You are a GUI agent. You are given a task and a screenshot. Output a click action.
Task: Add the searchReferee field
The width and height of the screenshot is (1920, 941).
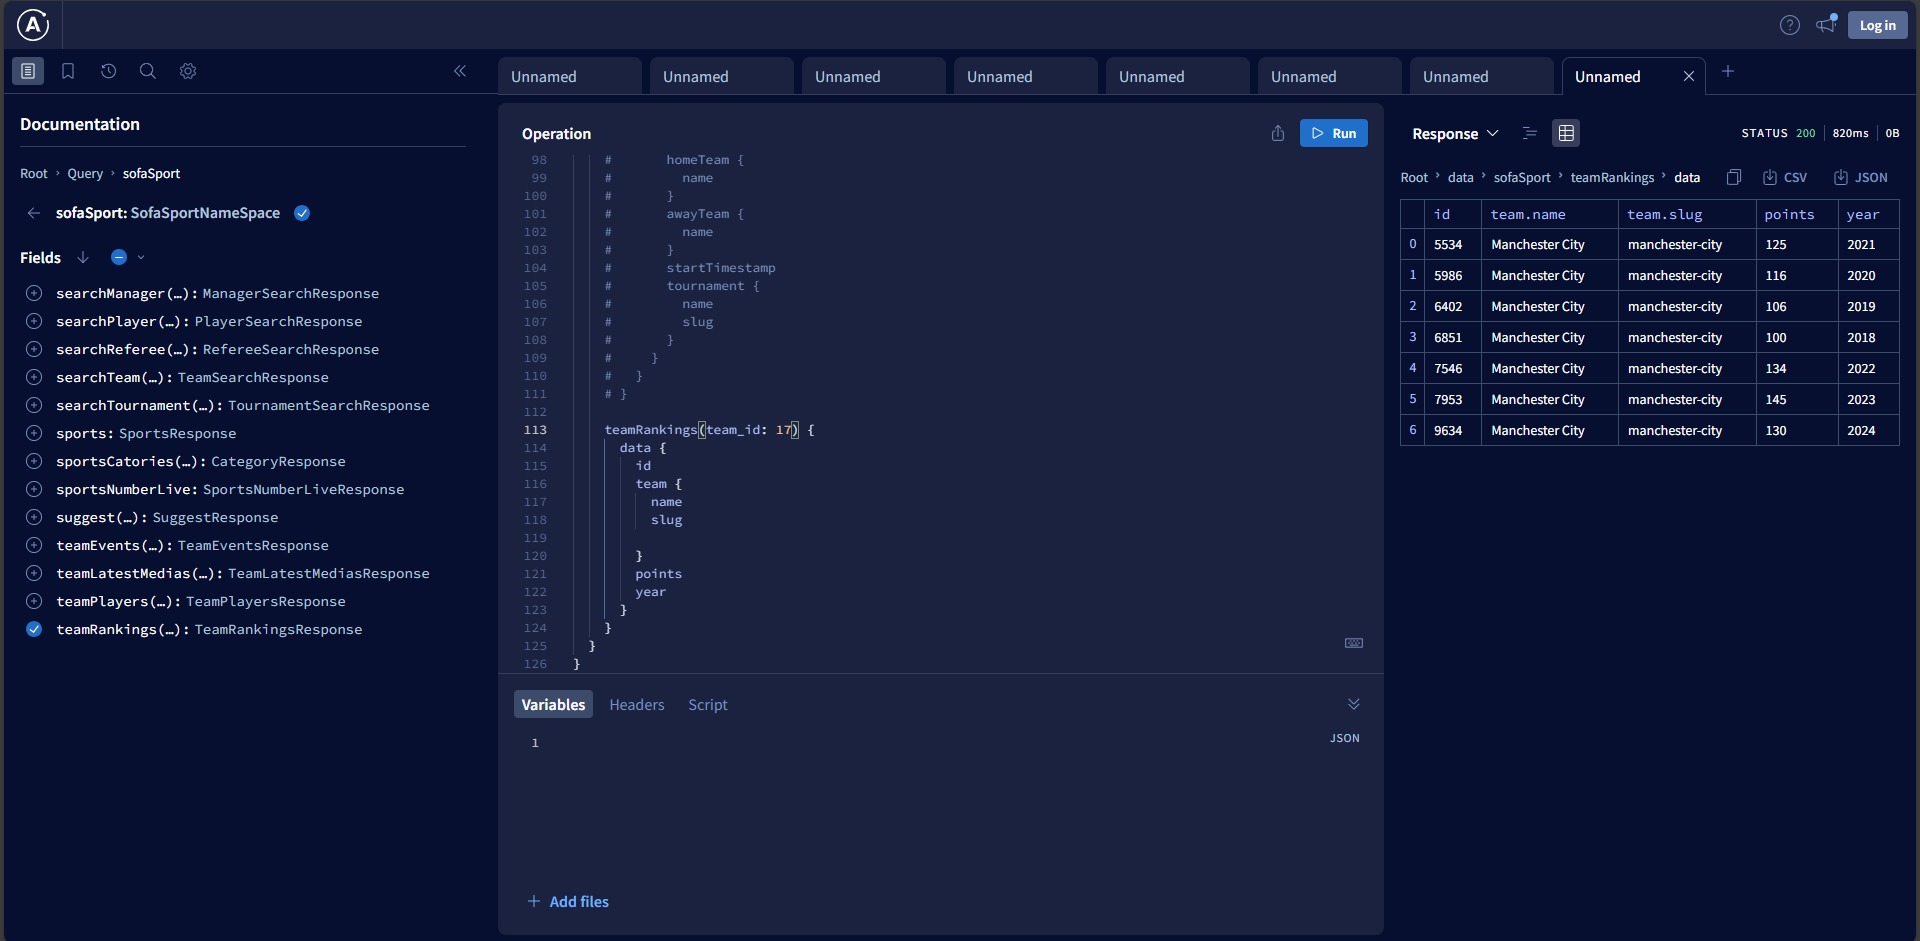tap(34, 349)
